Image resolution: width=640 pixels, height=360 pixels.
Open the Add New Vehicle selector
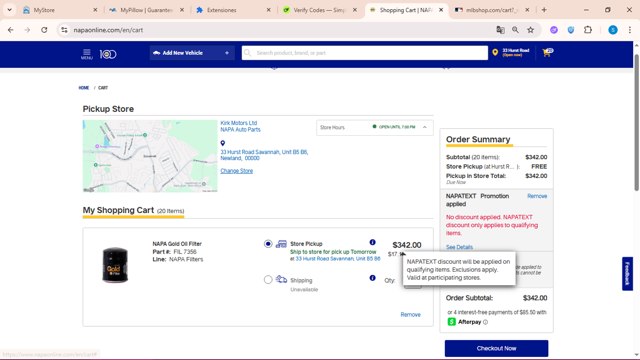coord(192,53)
